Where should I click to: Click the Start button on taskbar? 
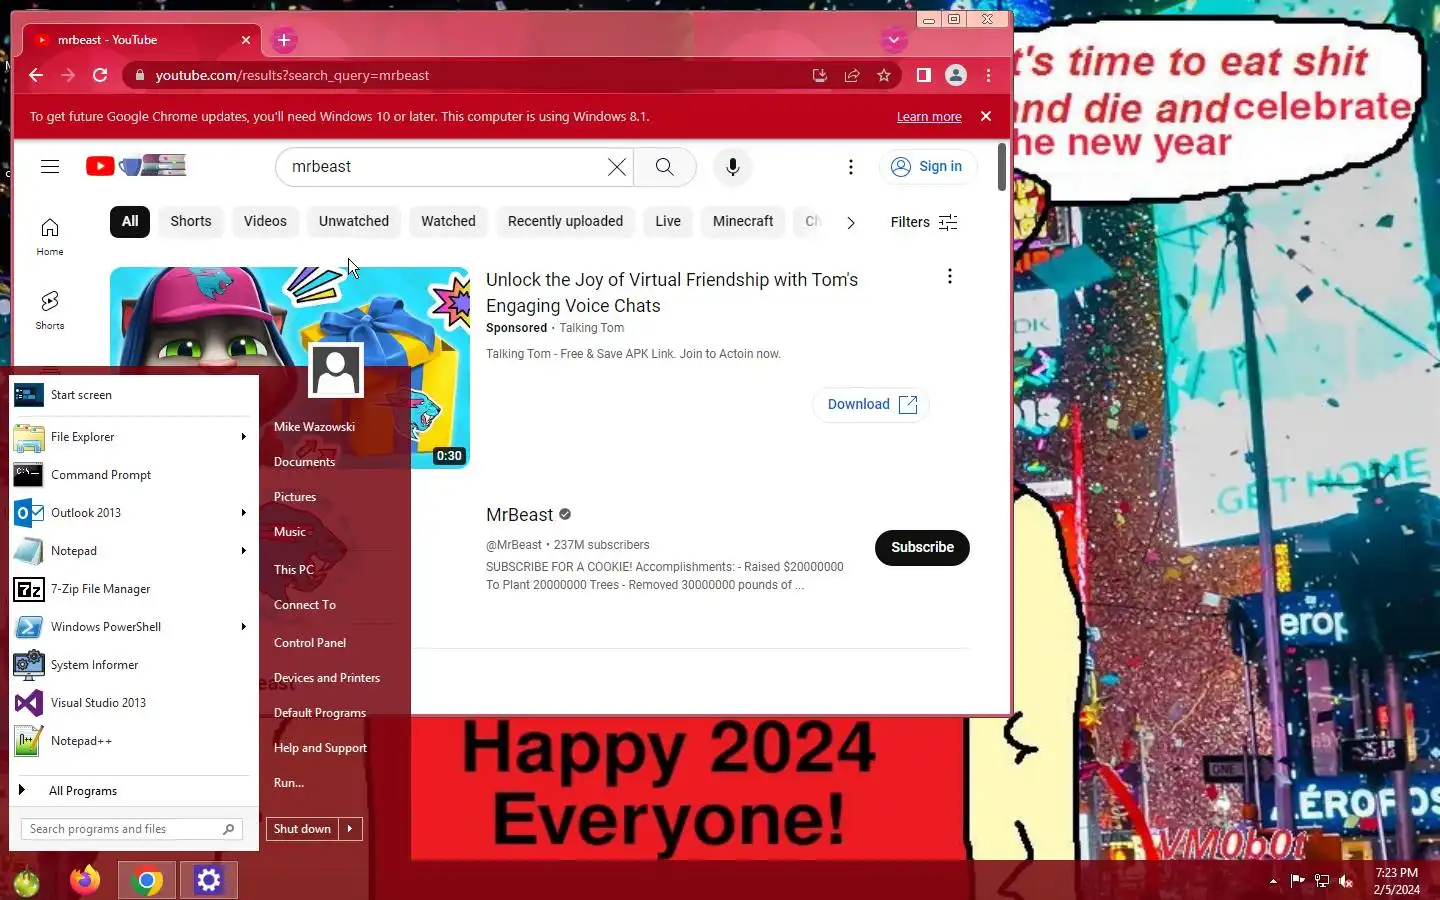(x=27, y=881)
